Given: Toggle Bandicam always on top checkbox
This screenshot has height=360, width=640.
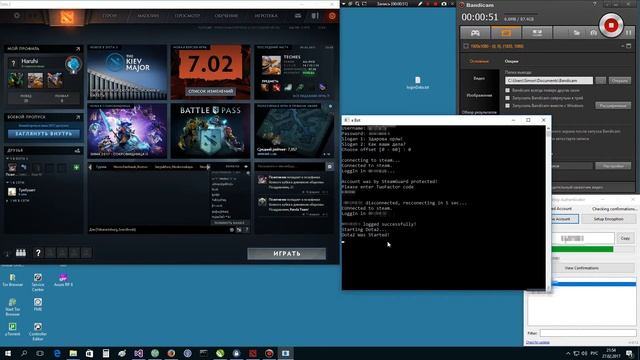Looking at the screenshot, I should 508,90.
